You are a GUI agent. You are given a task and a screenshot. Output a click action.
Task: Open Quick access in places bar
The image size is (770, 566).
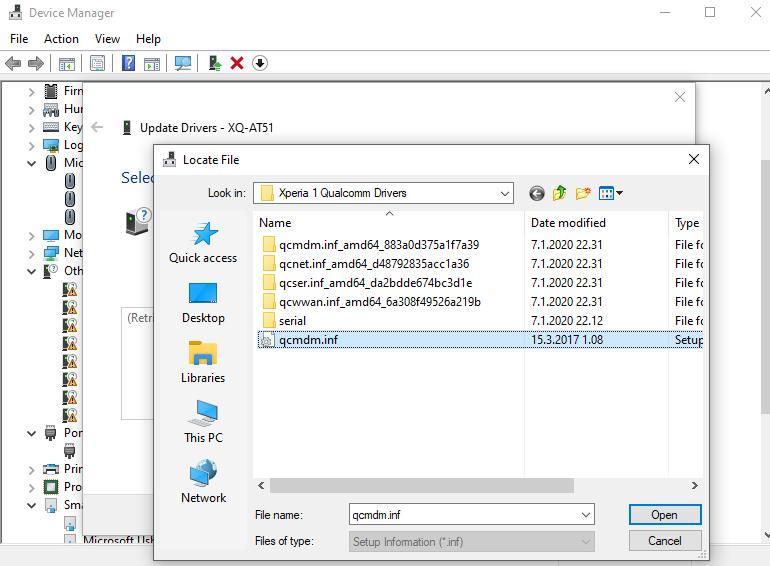203,243
